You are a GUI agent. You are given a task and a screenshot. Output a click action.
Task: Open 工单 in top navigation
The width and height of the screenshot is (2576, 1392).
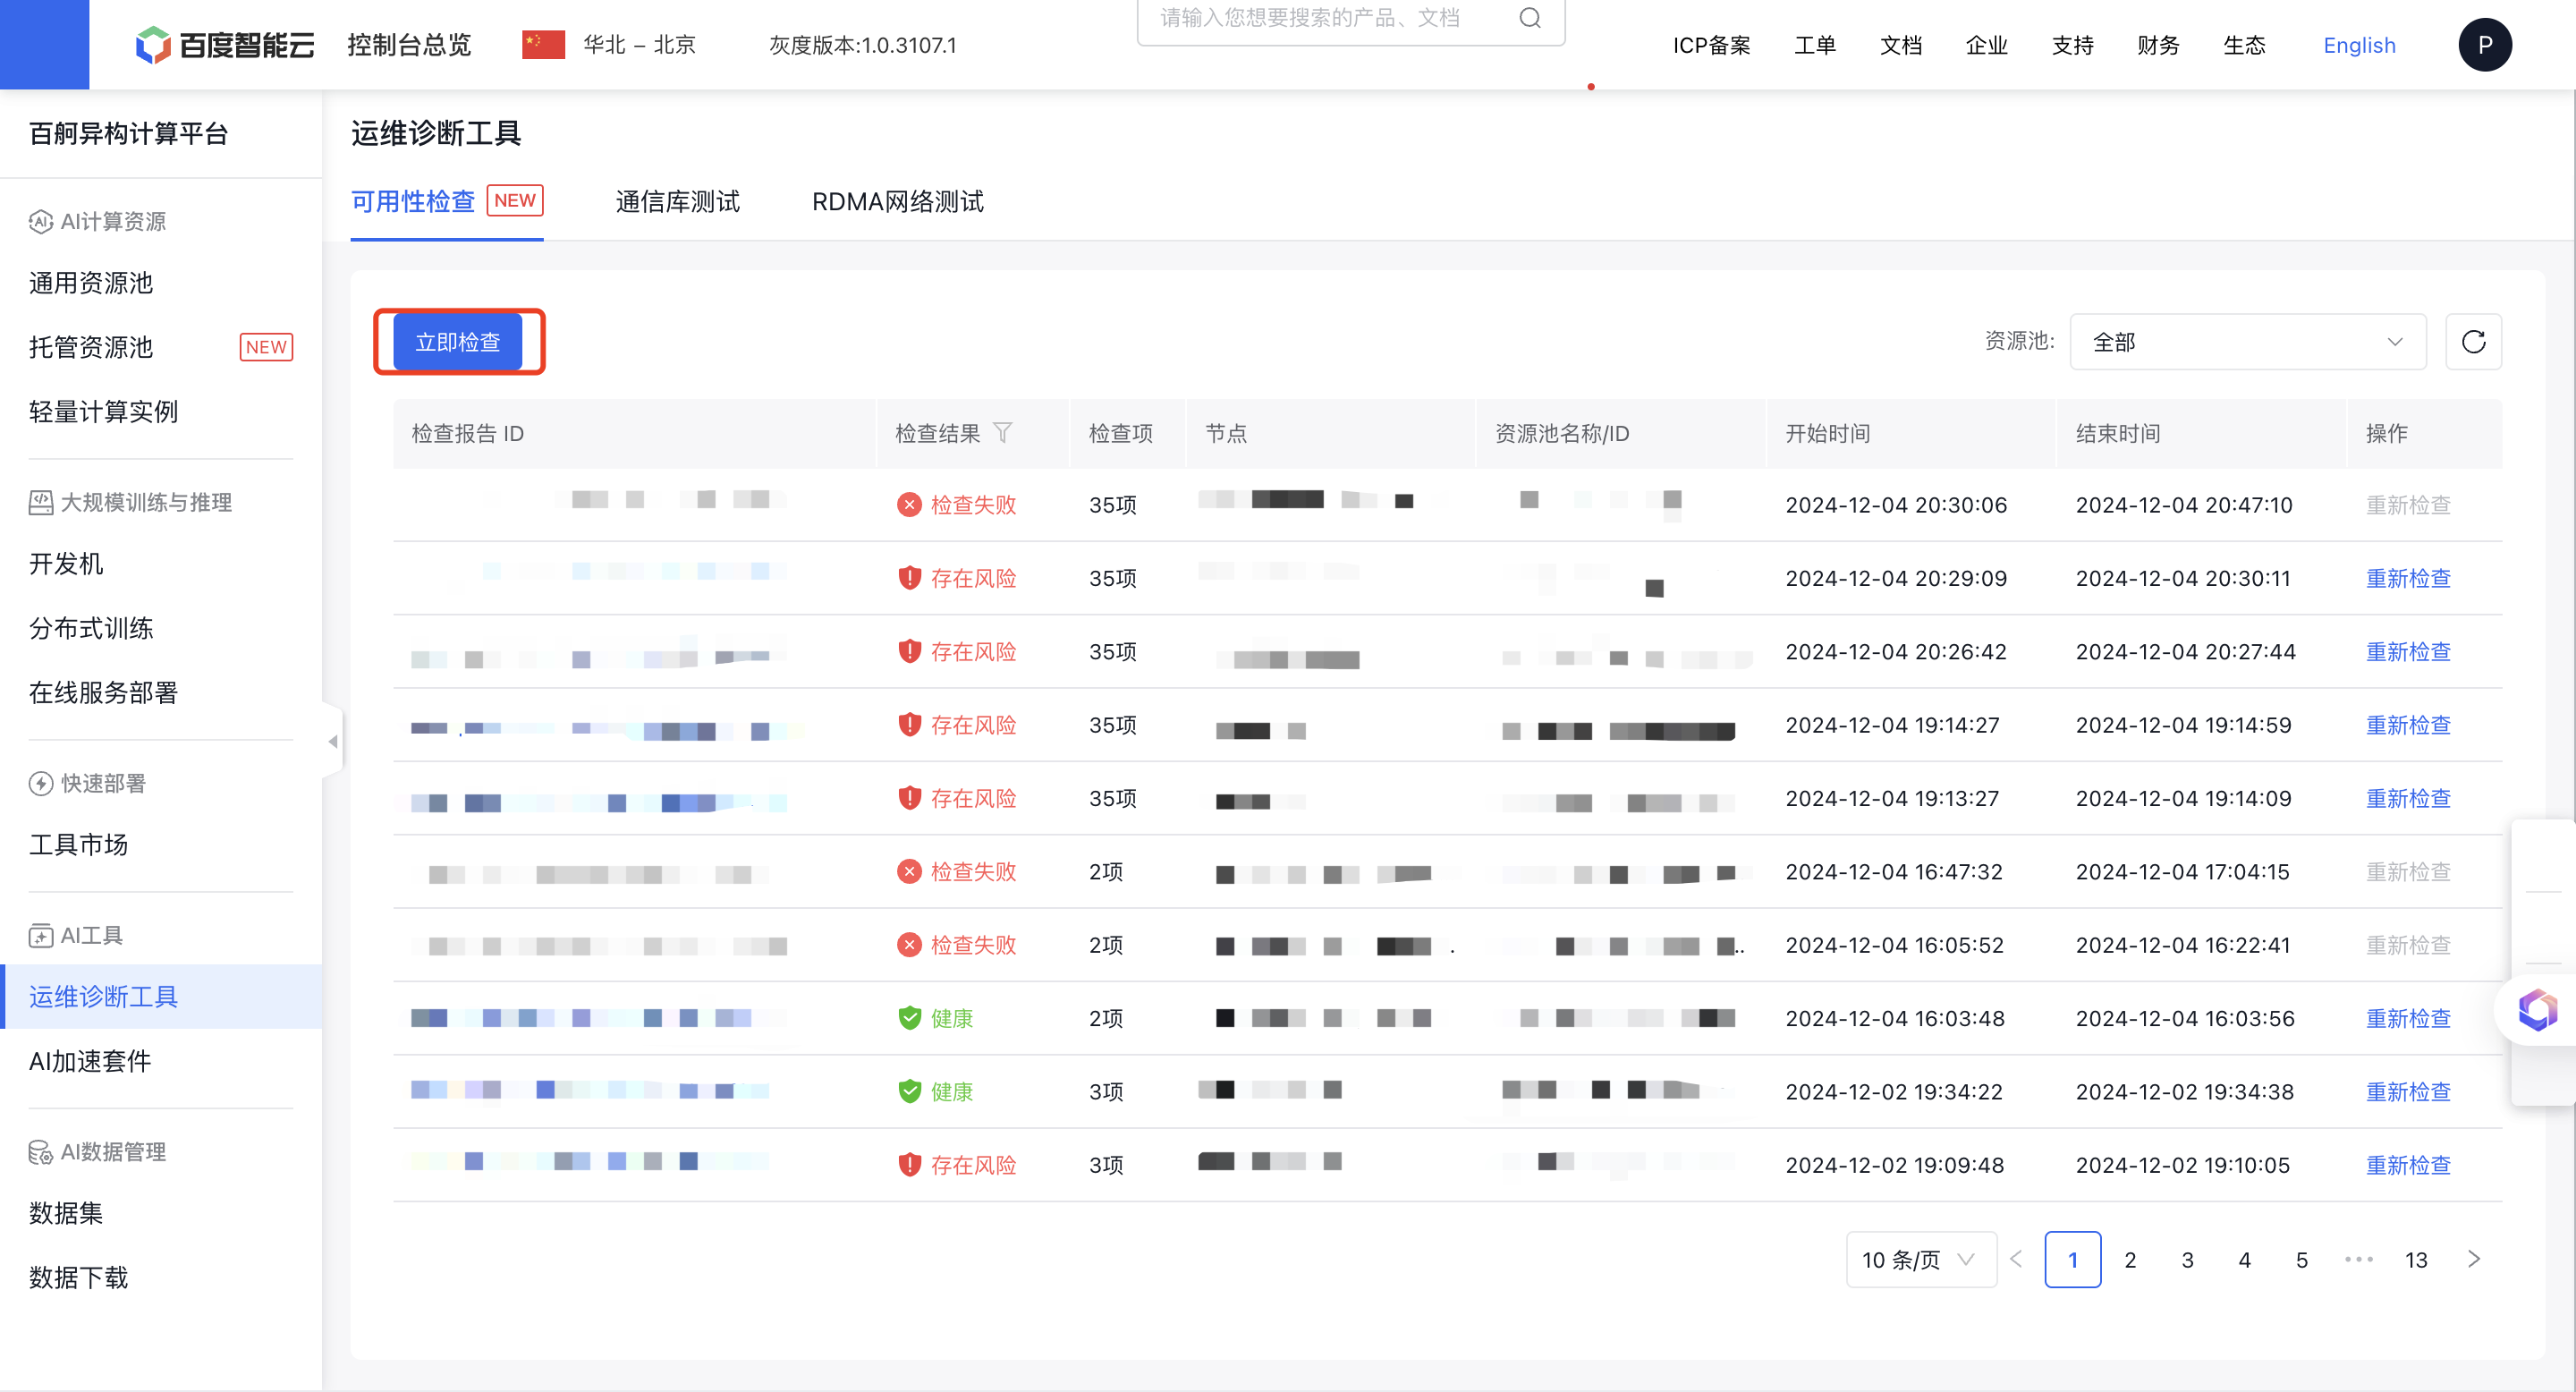click(x=1814, y=45)
